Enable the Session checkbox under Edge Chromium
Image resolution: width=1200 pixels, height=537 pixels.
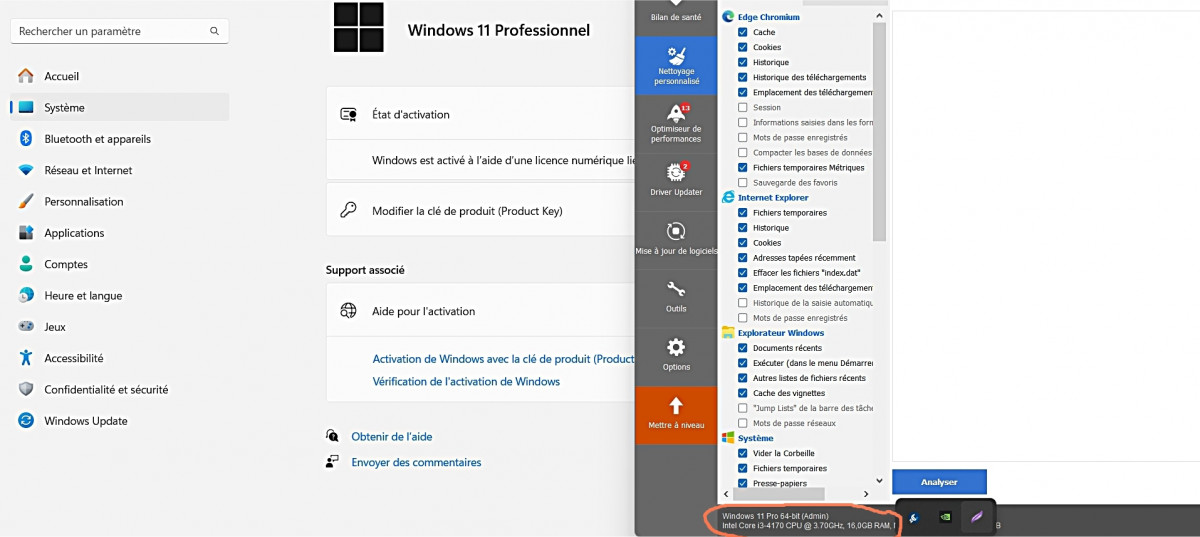pyautogui.click(x=743, y=108)
